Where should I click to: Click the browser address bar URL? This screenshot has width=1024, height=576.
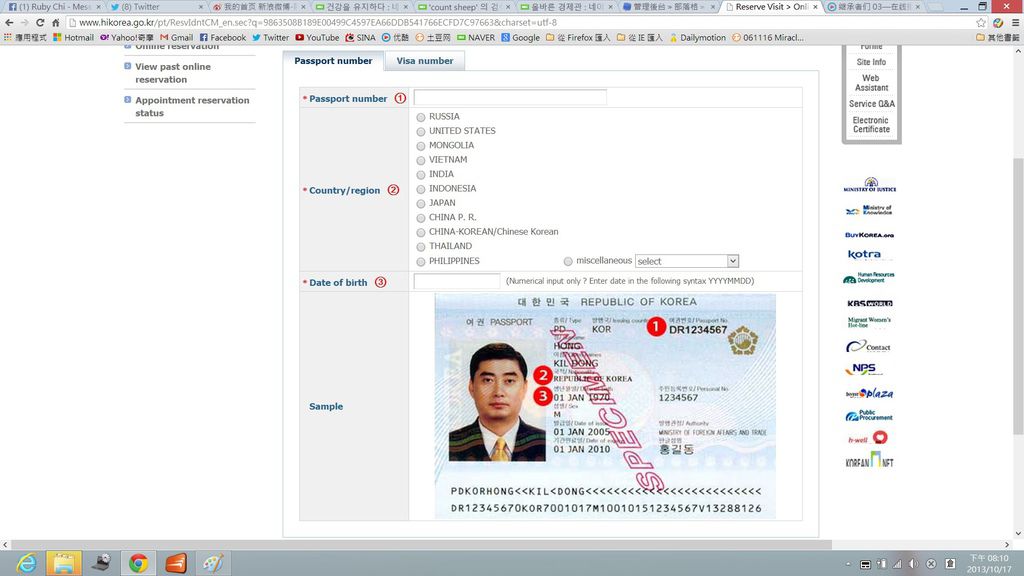[x=318, y=22]
